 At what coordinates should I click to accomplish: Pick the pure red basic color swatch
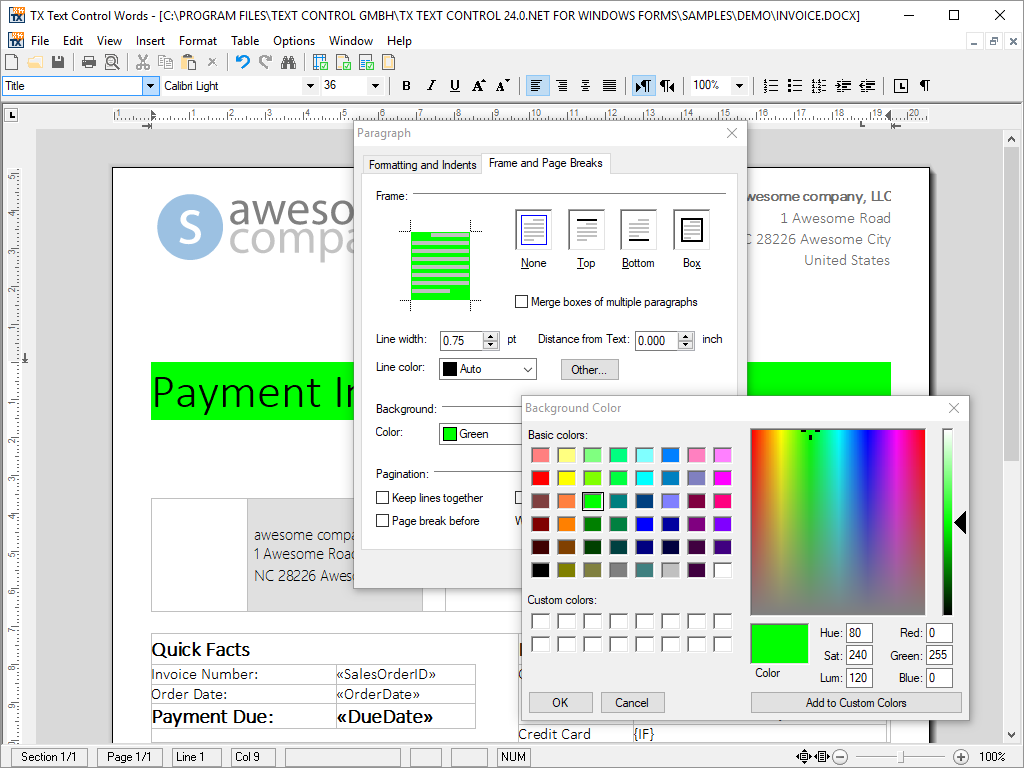coord(540,478)
